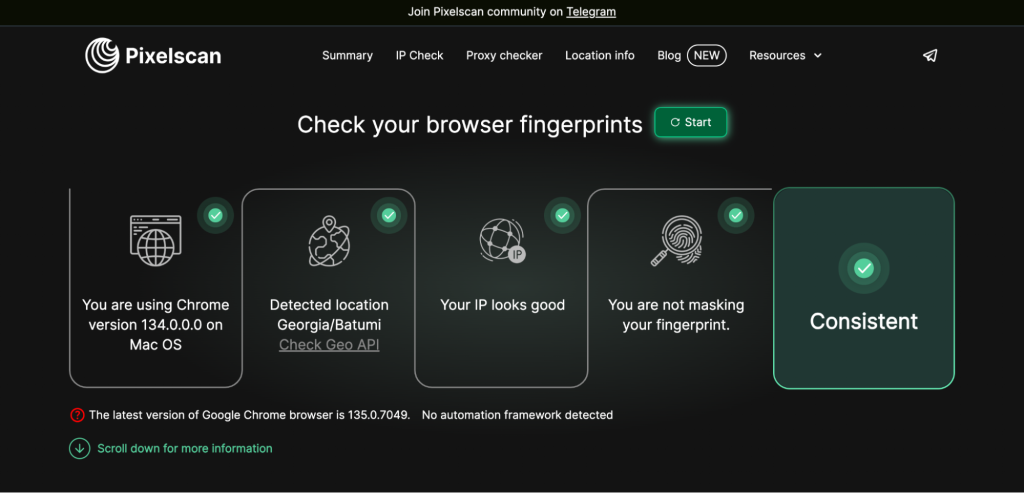The width and height of the screenshot is (1024, 493).
Task: Click the NEW badge next to Blog
Action: pyautogui.click(x=707, y=56)
